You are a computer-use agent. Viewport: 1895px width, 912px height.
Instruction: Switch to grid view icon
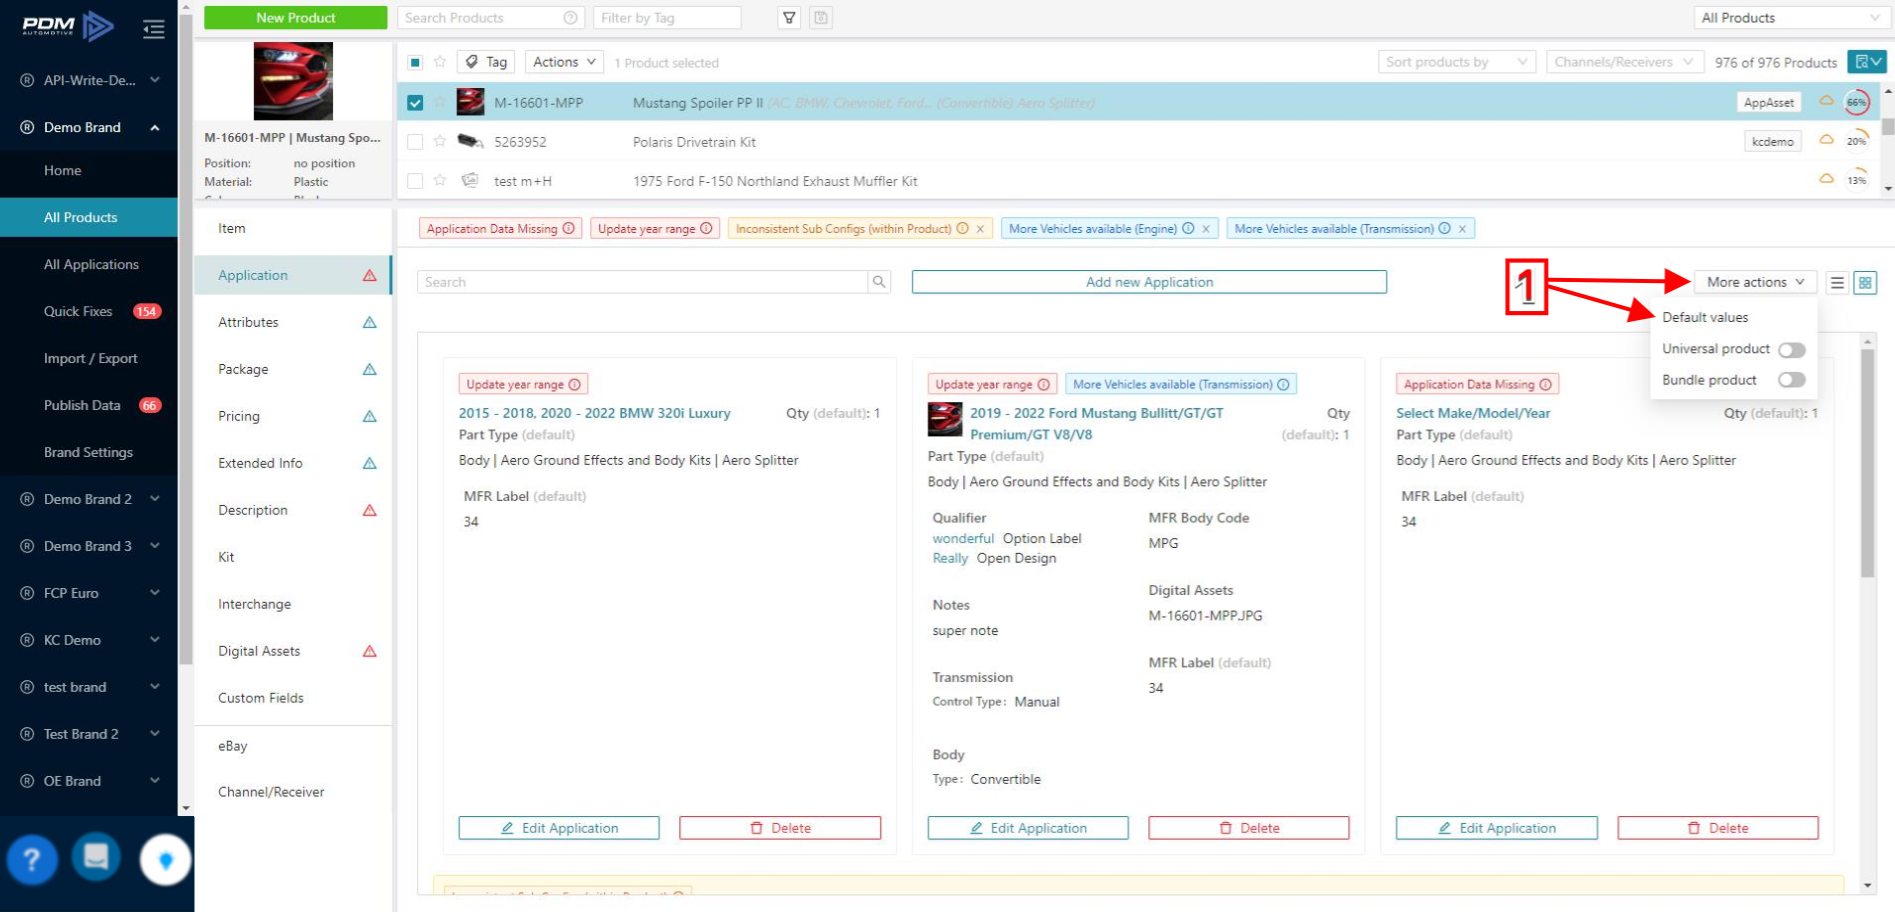[x=1865, y=283]
